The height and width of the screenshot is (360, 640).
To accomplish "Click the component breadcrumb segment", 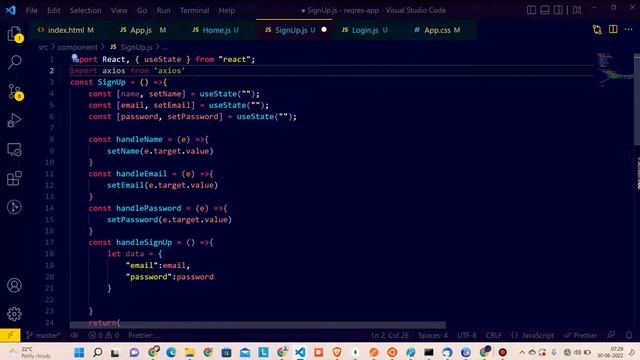I will pyautogui.click(x=78, y=47).
